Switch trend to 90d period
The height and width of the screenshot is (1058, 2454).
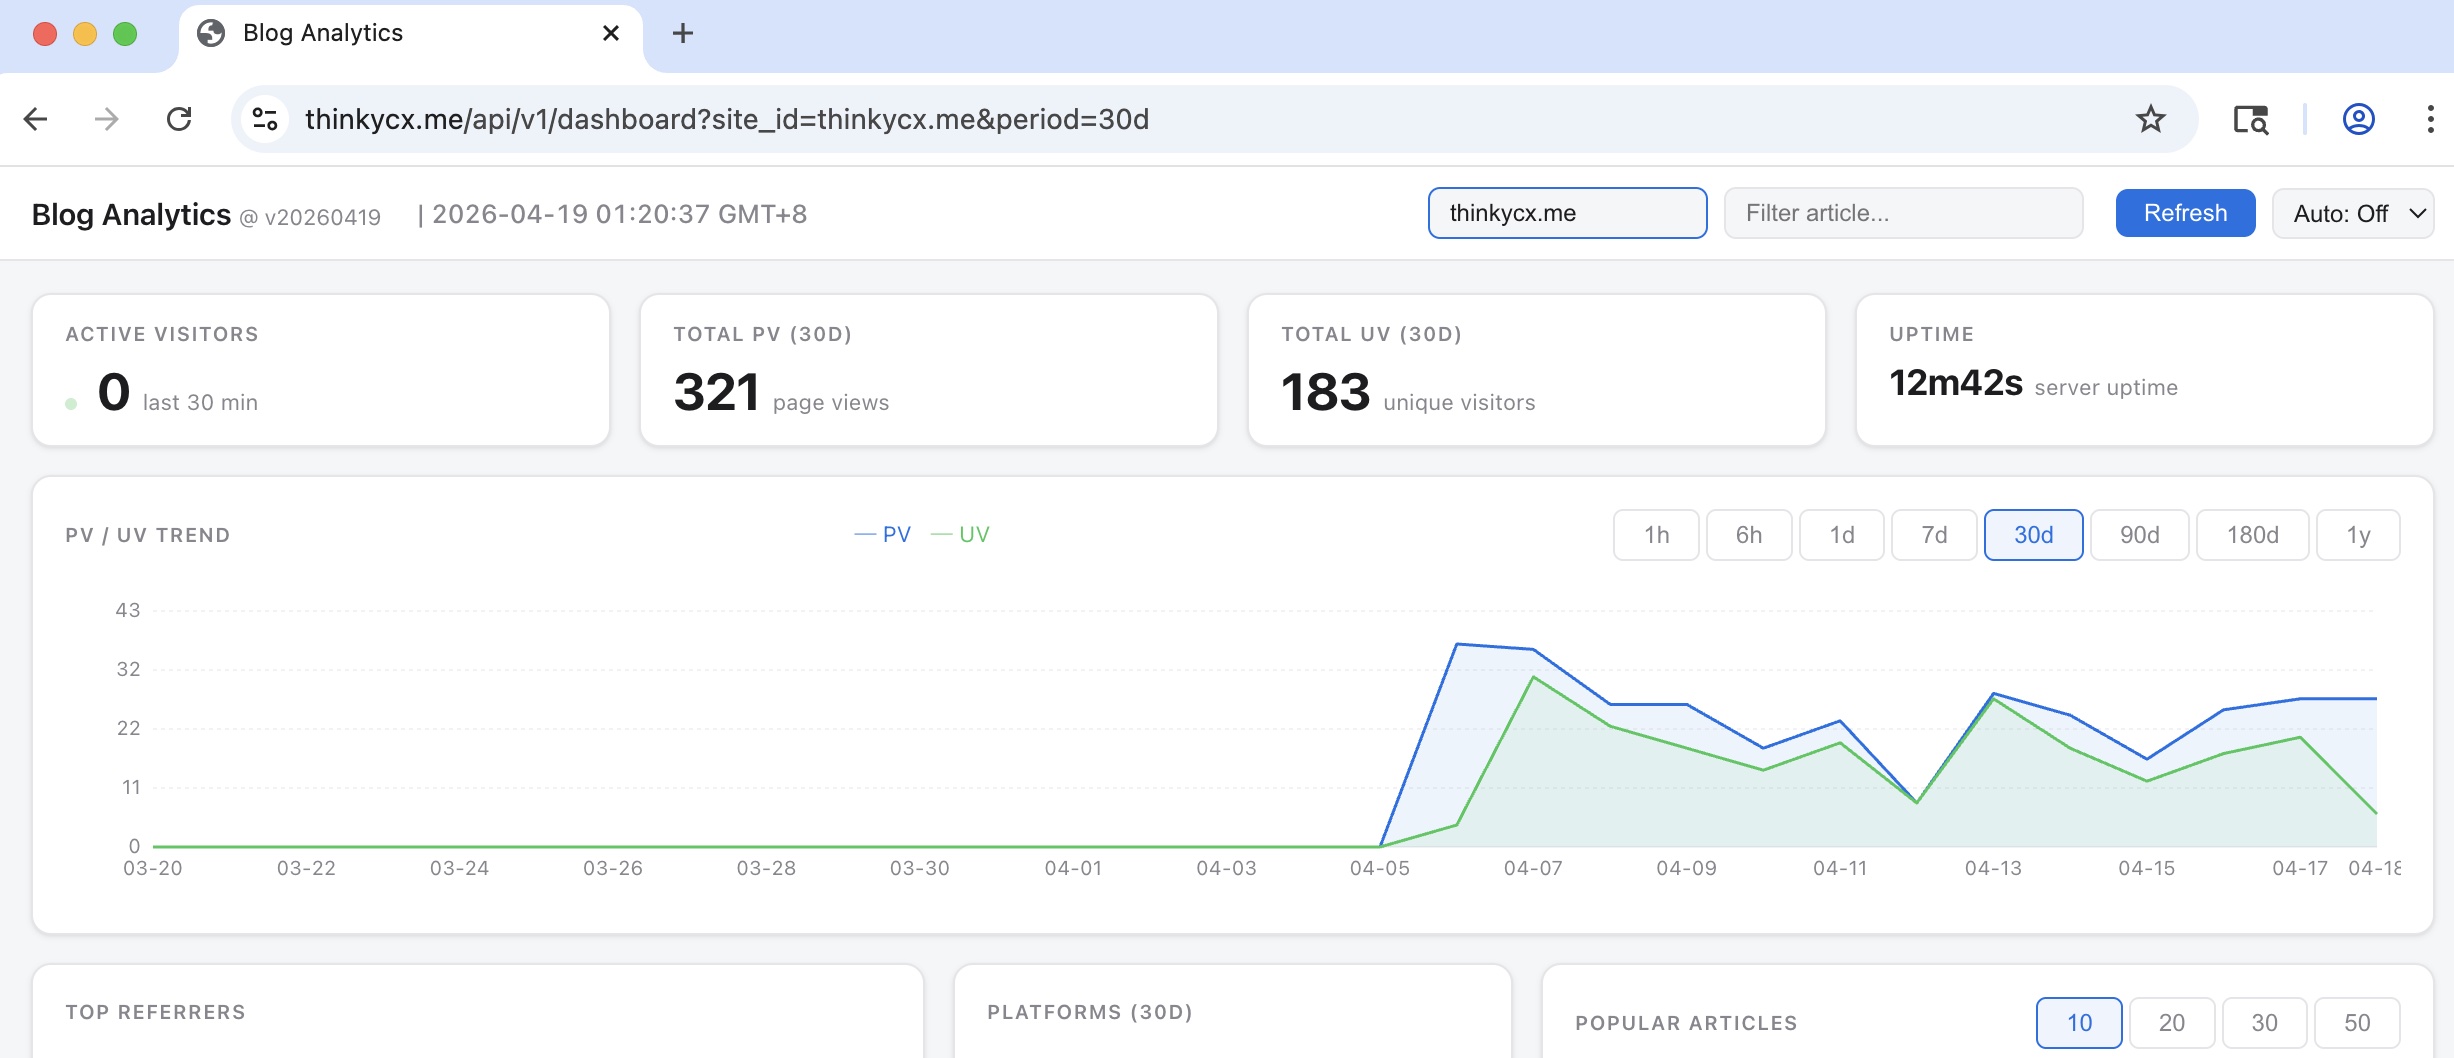2139,535
